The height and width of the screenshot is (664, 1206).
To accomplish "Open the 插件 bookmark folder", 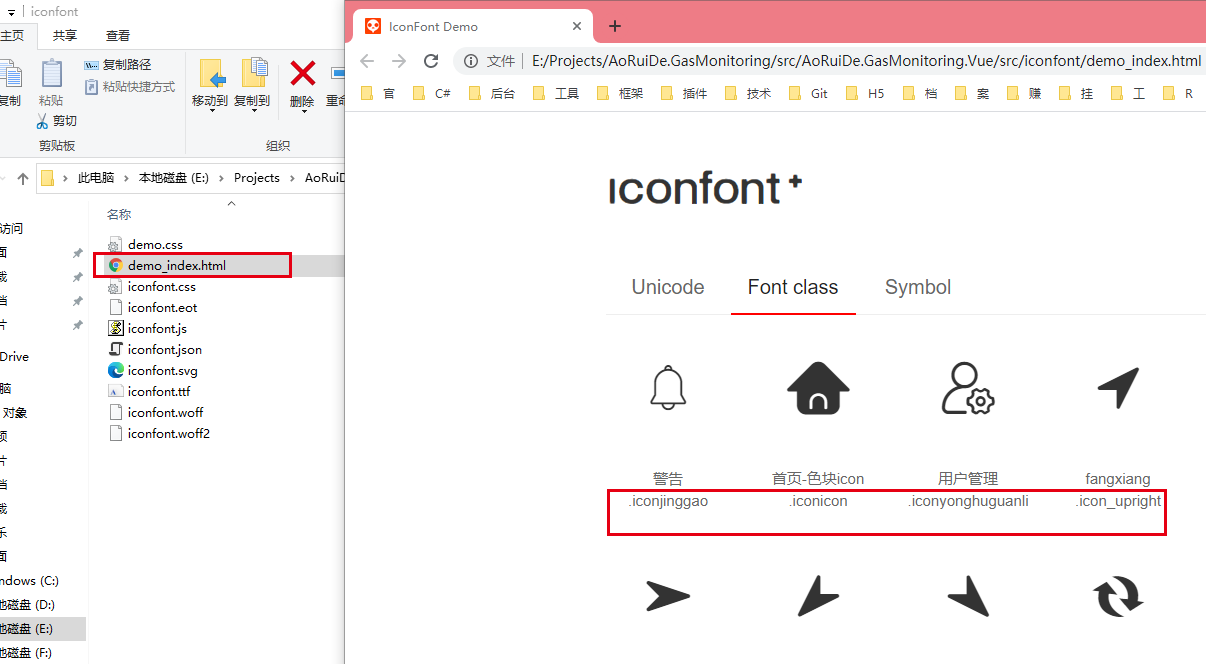I will [x=684, y=94].
